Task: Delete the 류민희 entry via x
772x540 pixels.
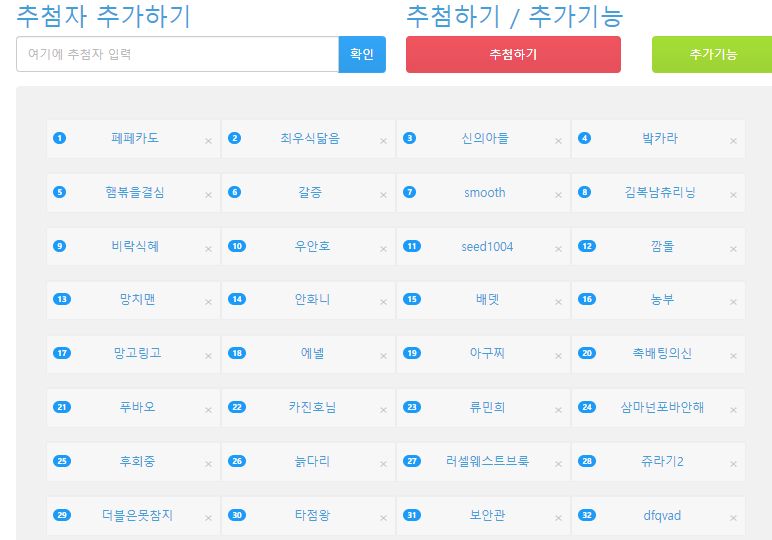Action: coord(558,410)
